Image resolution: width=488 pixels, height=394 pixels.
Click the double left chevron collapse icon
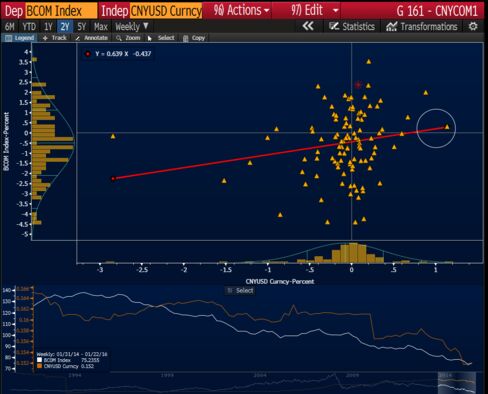pyautogui.click(x=308, y=26)
